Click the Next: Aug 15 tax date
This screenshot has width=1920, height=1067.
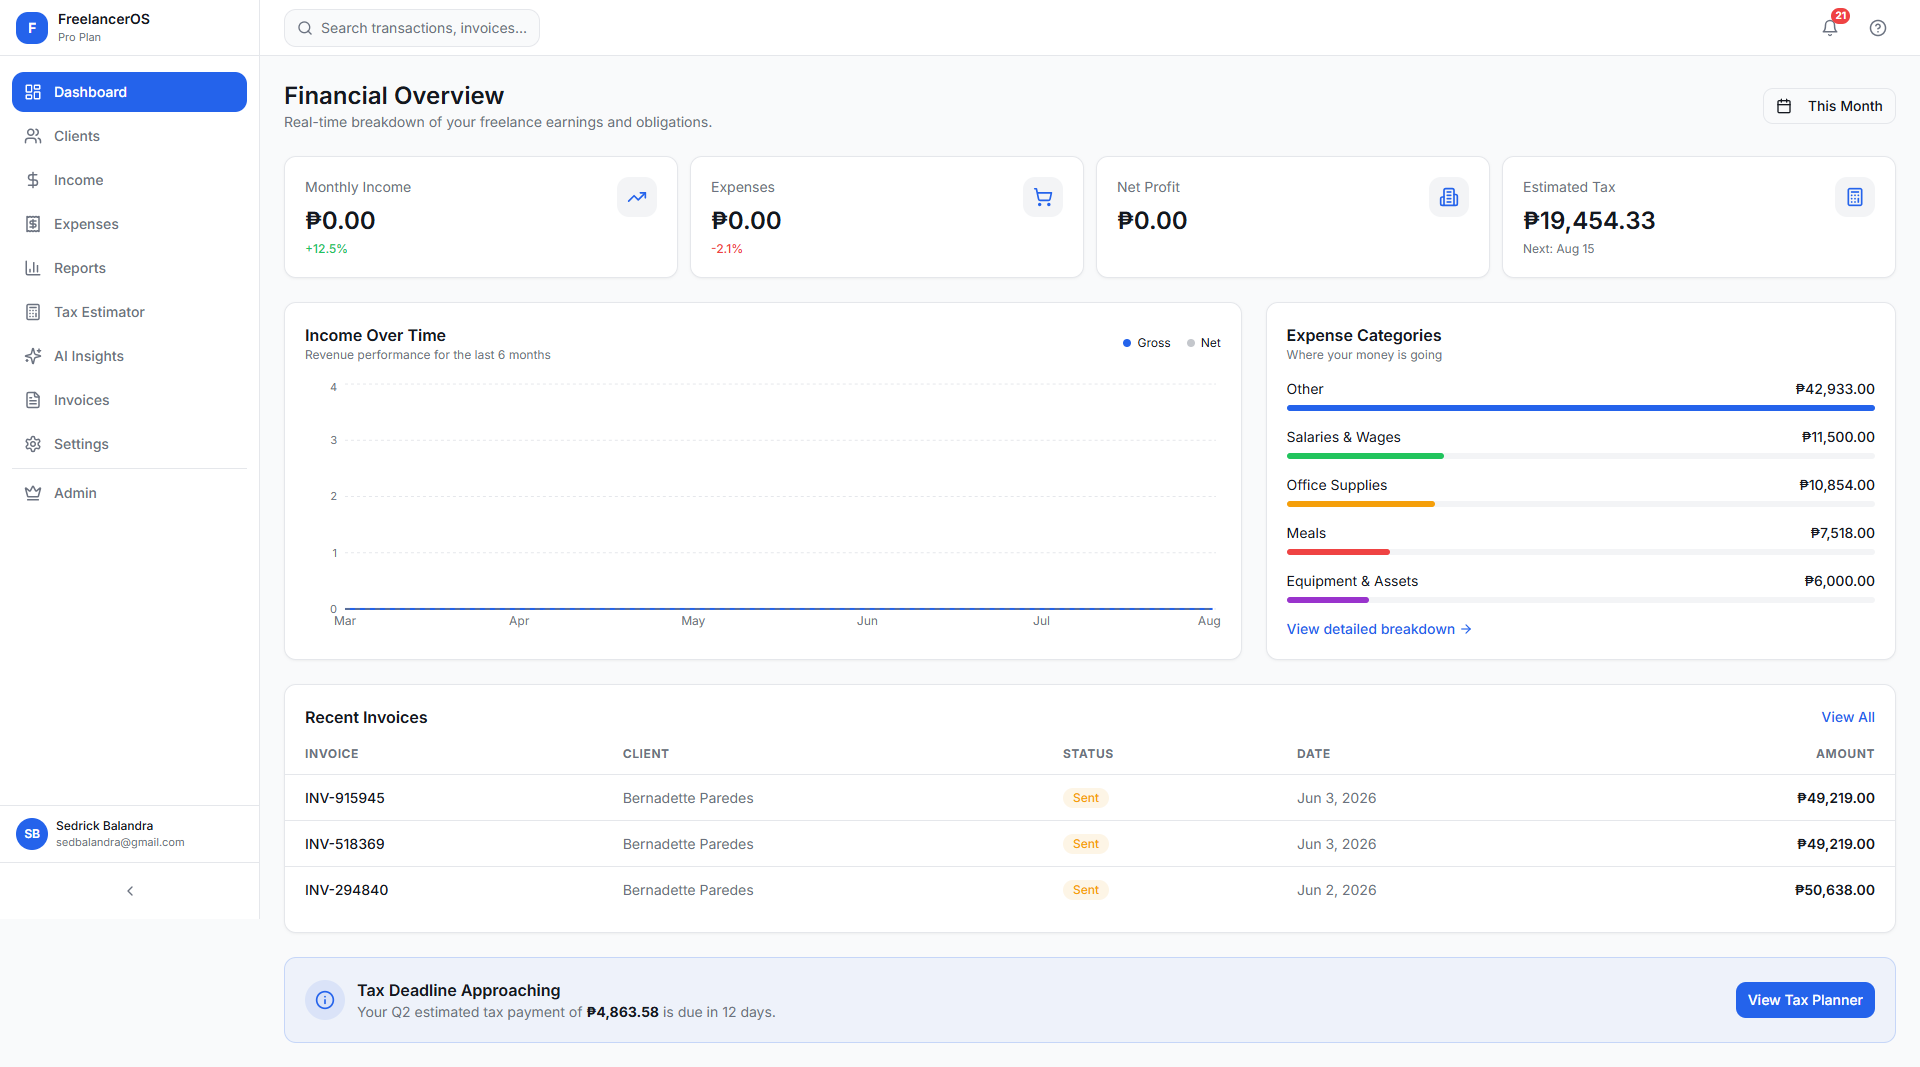(x=1558, y=249)
